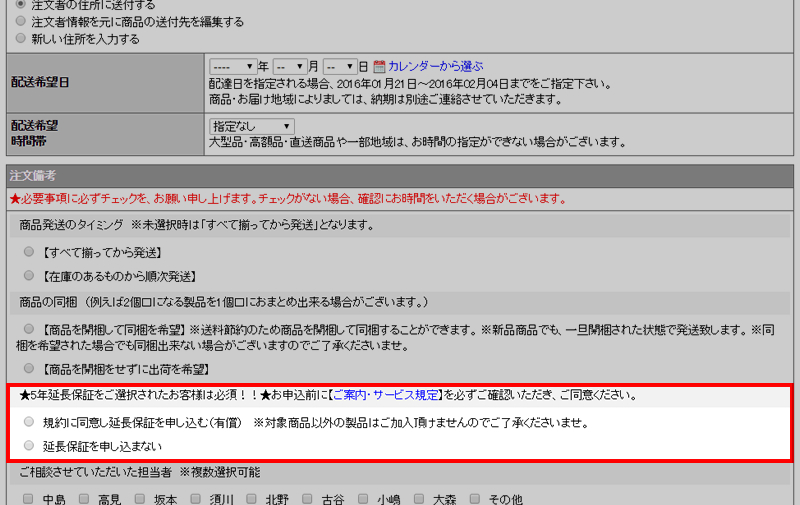Open the 配送希望時間帯 dropdown showing 指定なし
The width and height of the screenshot is (800, 505).
pyautogui.click(x=251, y=126)
